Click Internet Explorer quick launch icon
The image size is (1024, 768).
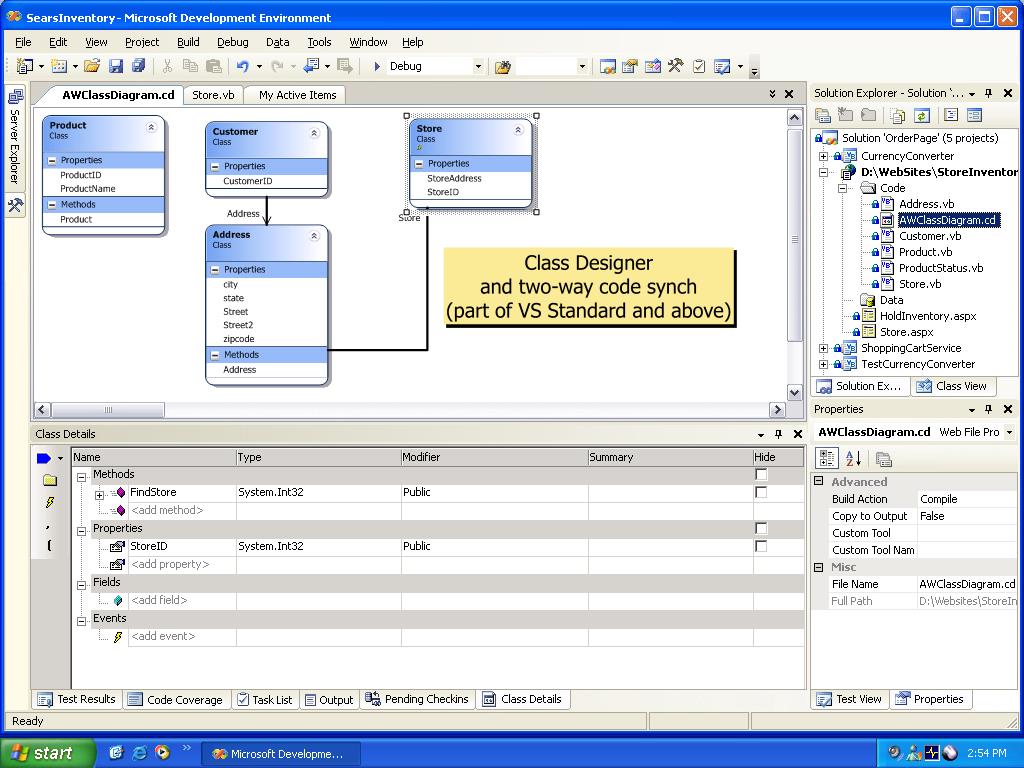(x=140, y=752)
